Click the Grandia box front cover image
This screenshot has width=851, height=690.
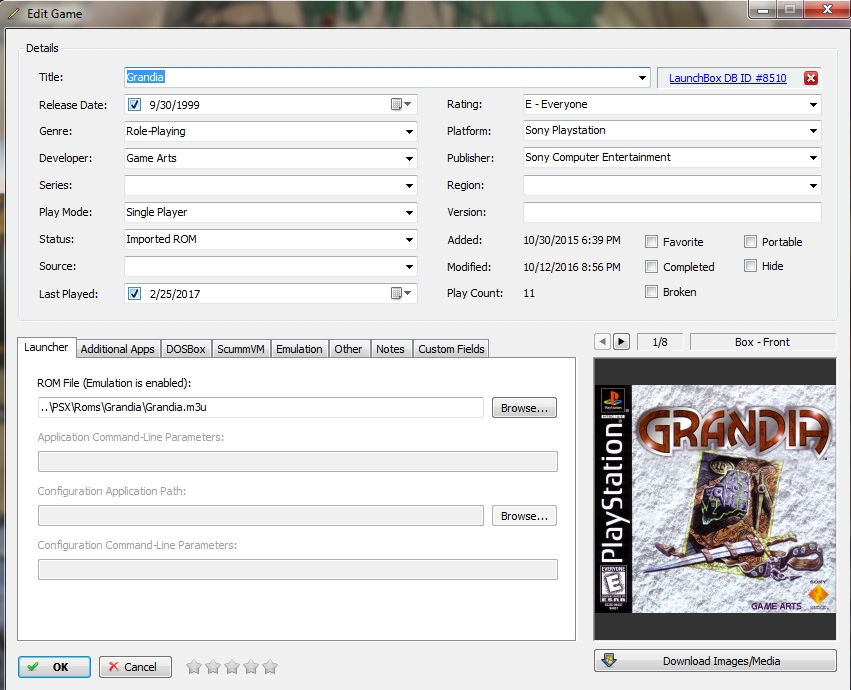click(x=715, y=499)
